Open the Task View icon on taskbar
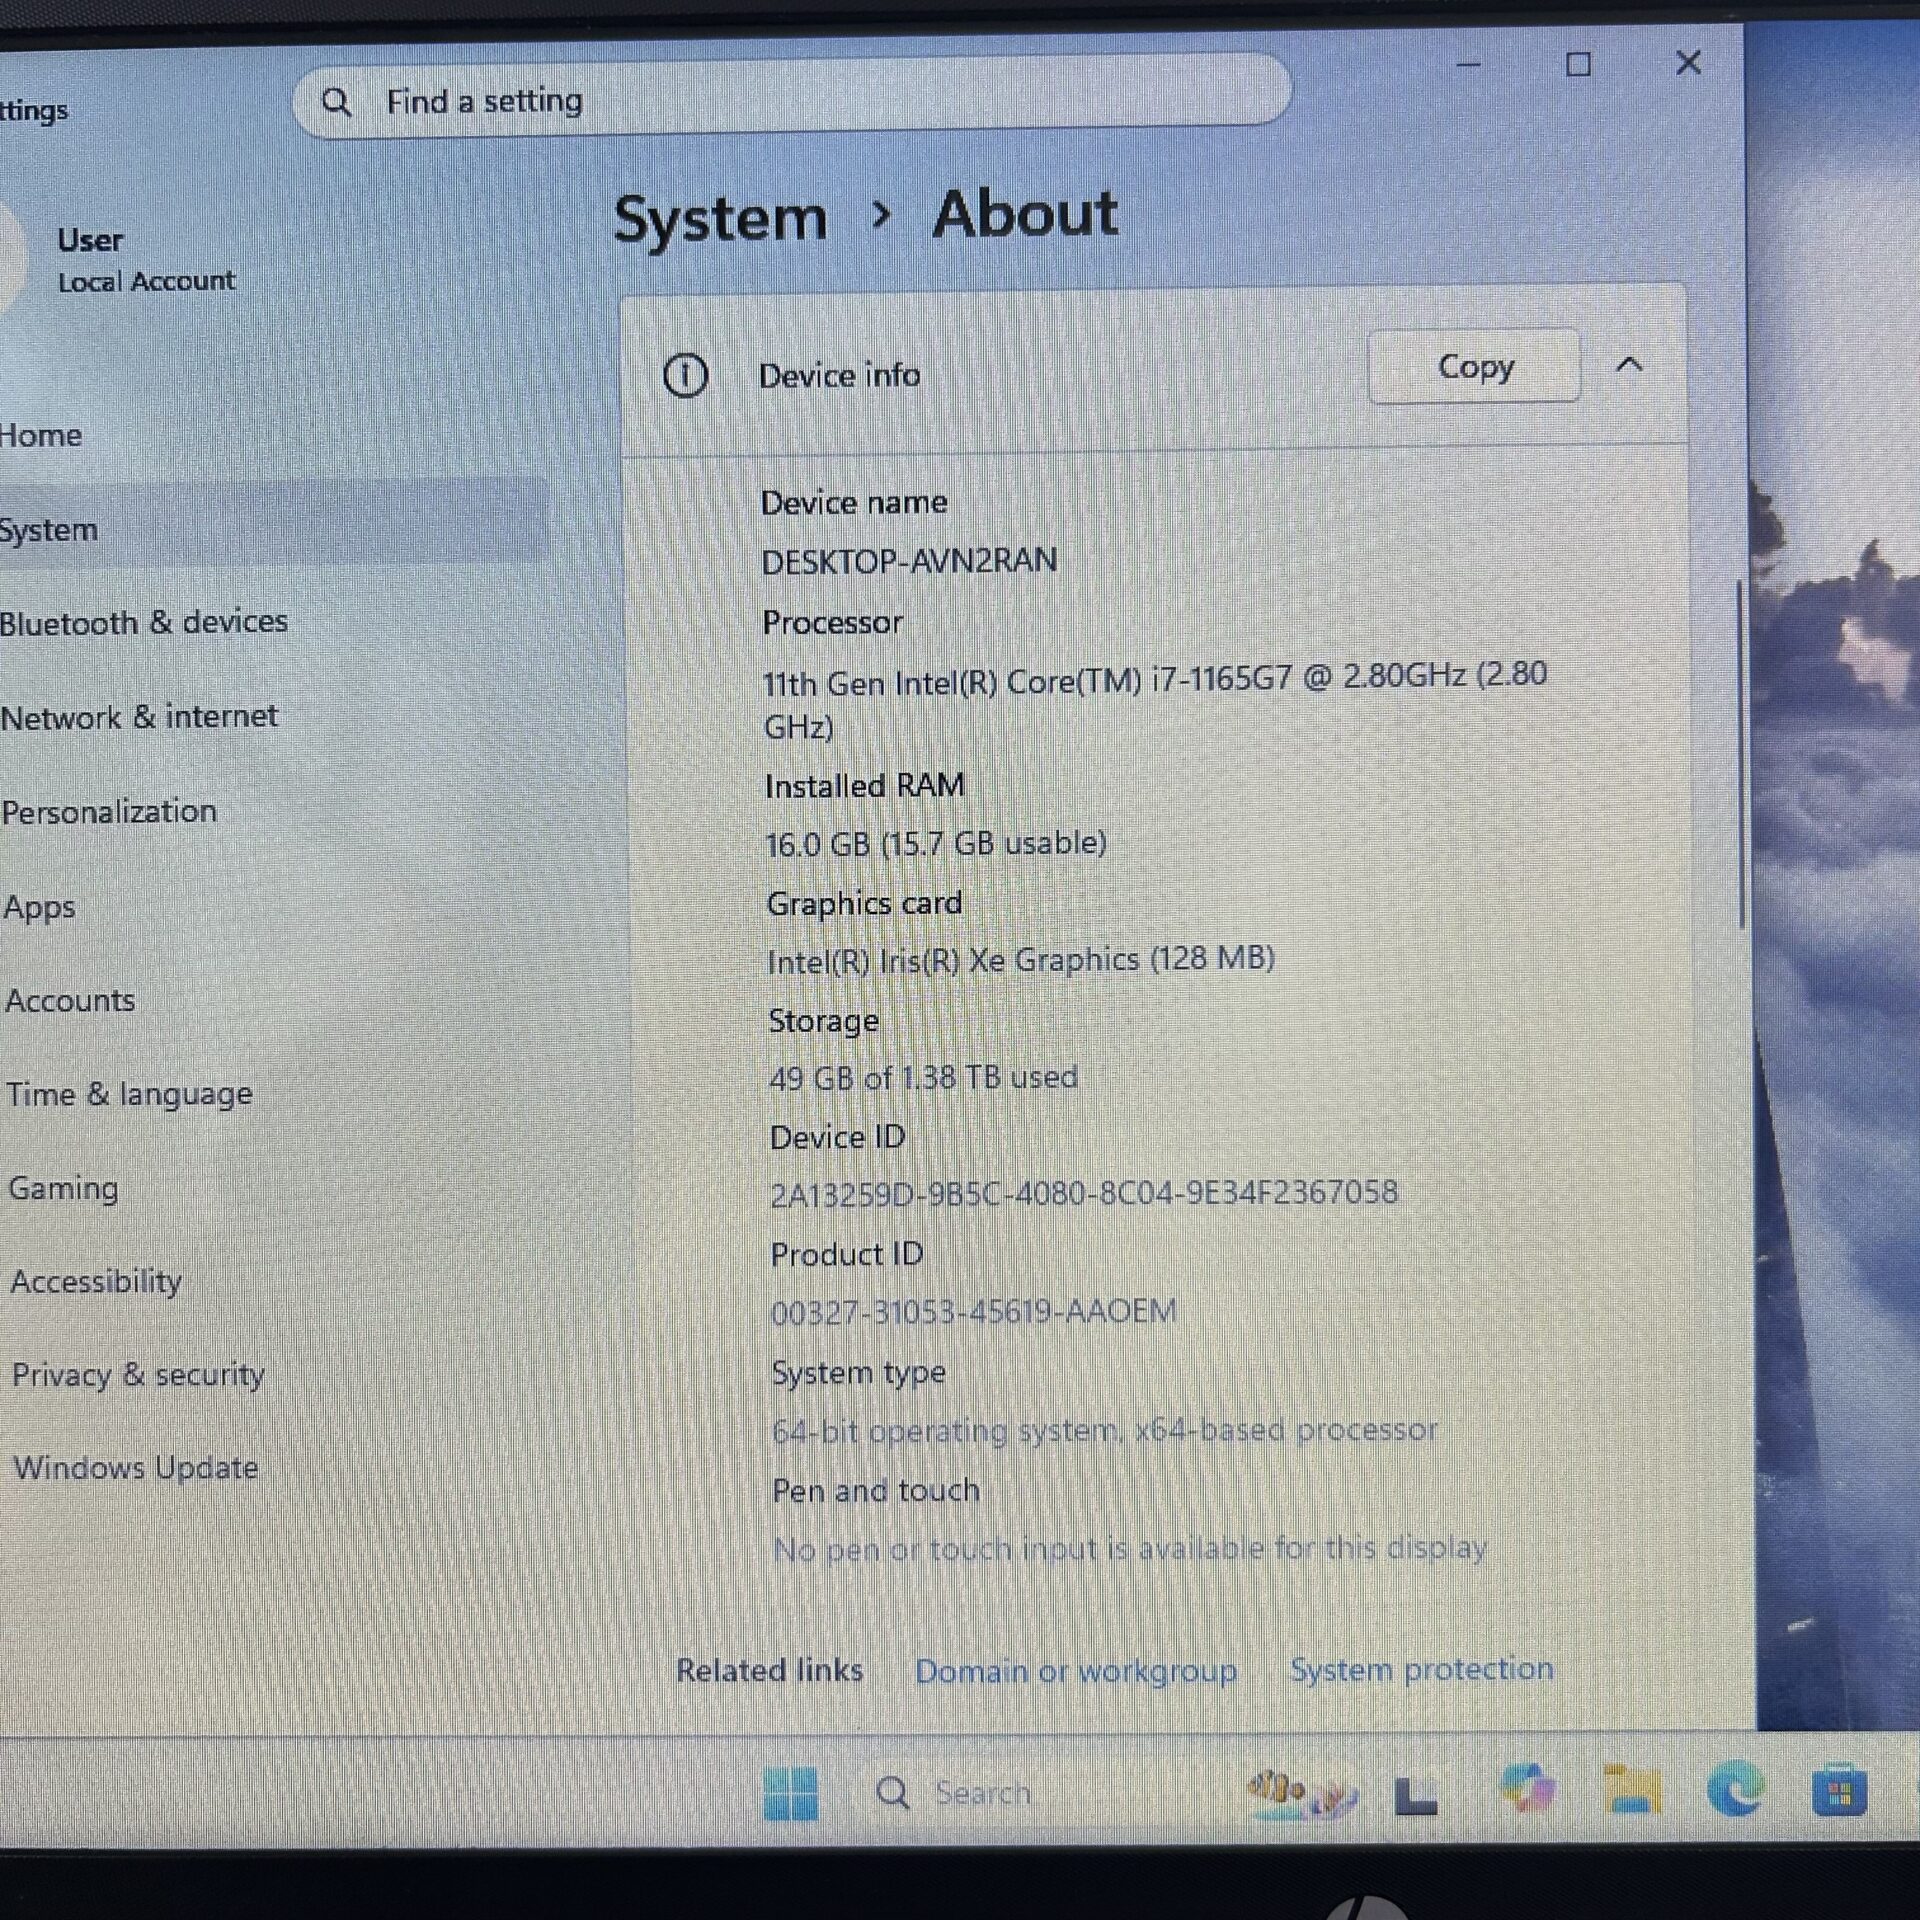This screenshot has height=1920, width=1920. (x=1415, y=1796)
